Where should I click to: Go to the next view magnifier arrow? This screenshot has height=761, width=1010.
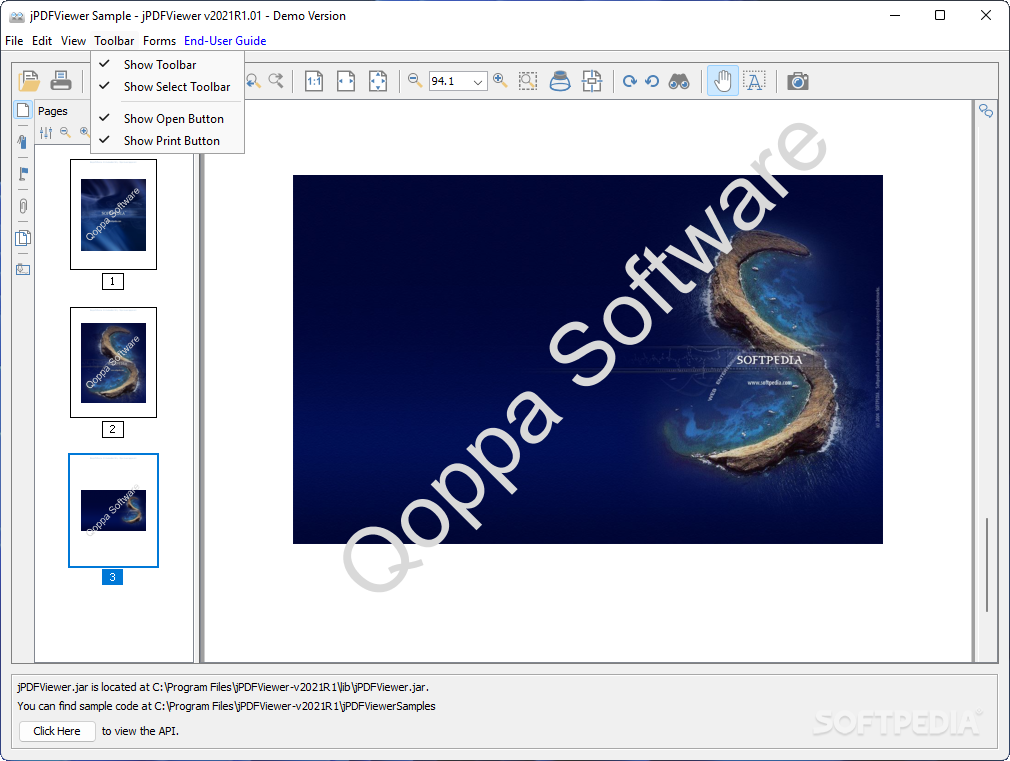tap(276, 81)
